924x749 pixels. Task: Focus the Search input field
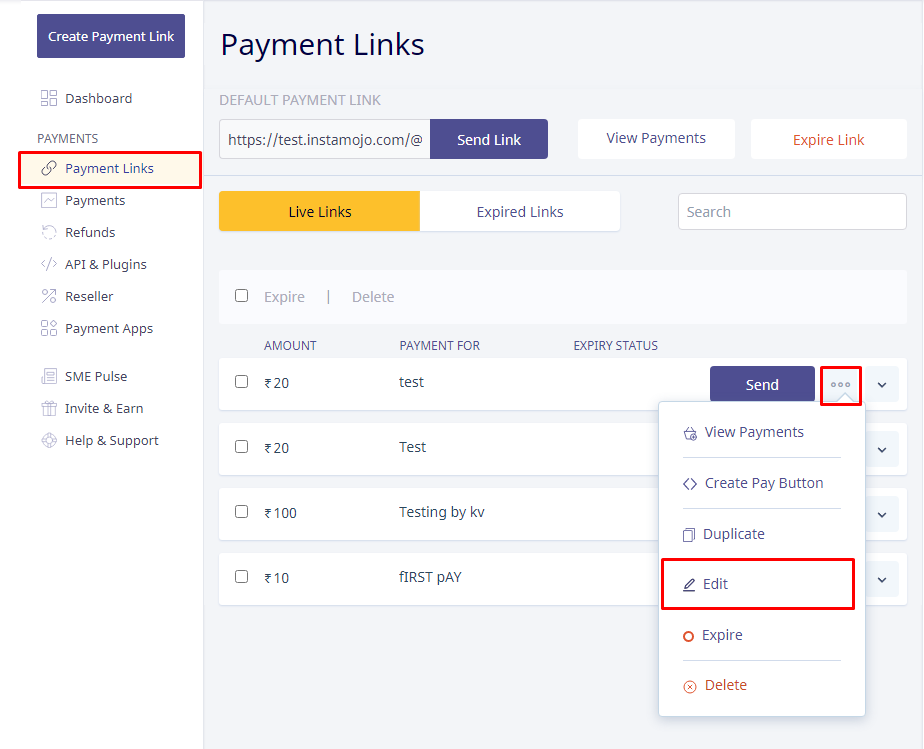tap(792, 212)
